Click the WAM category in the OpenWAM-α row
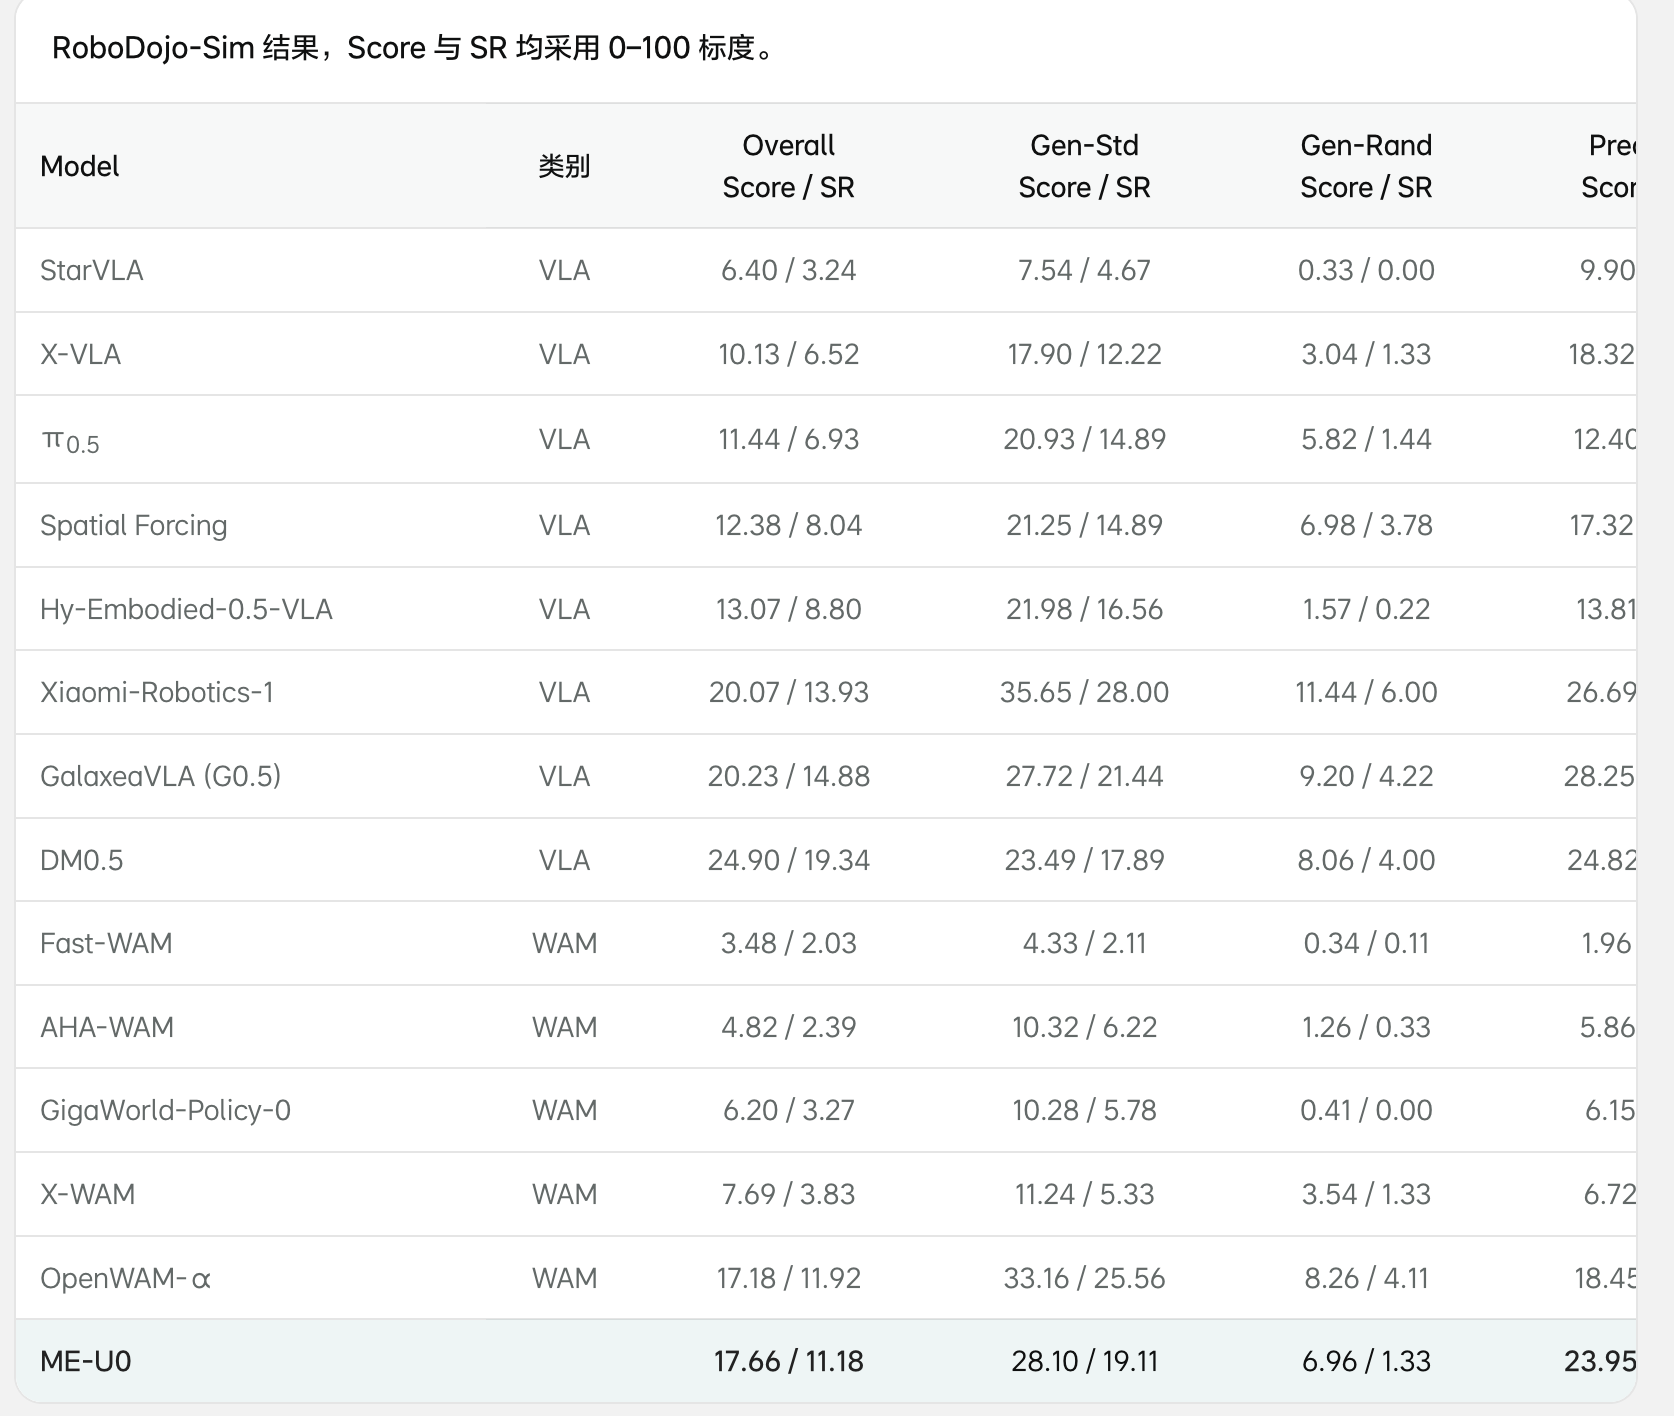This screenshot has width=1674, height=1416. (564, 1278)
